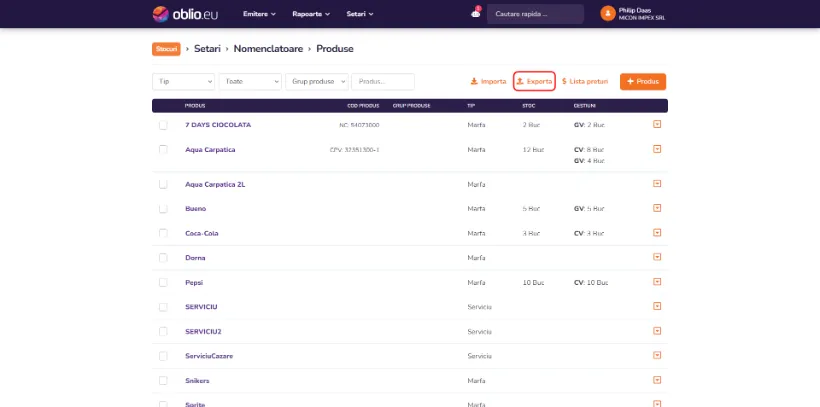
Task: Open row actions for Snikers
Action: [x=657, y=380]
